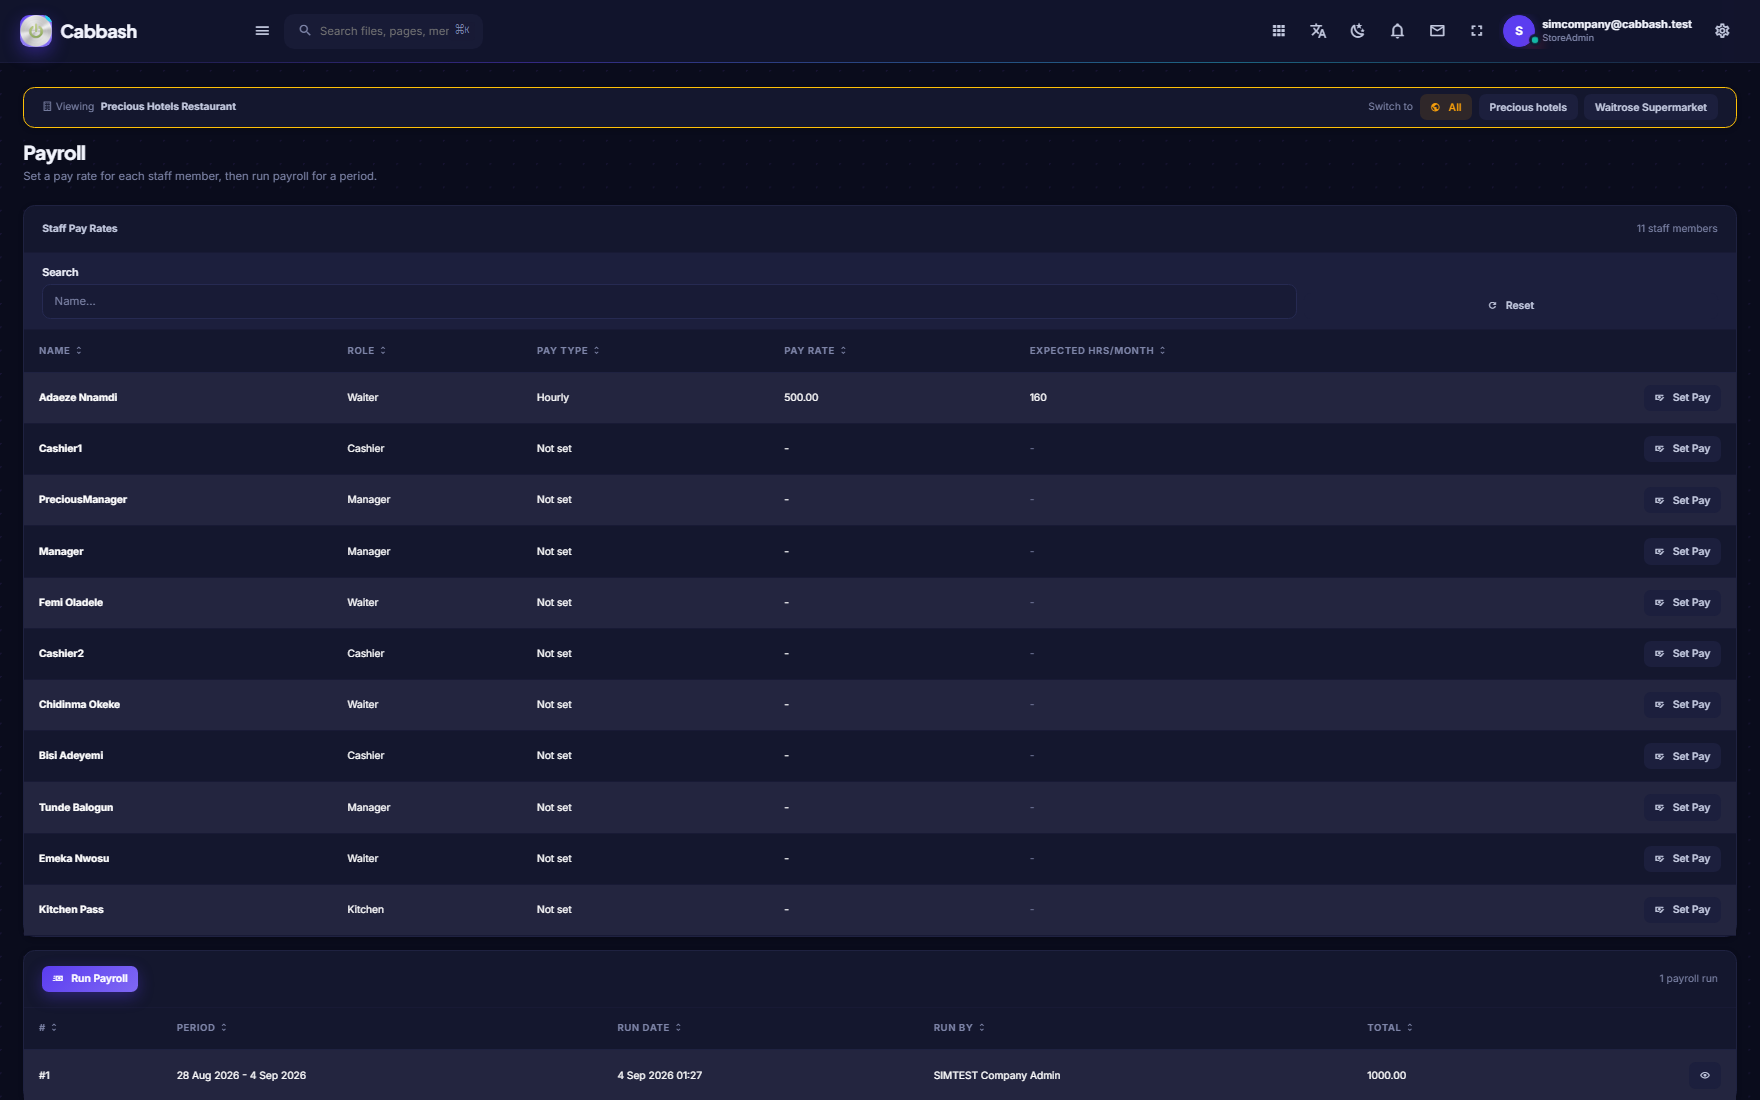Sort payroll runs by Run Date

coord(649,1028)
